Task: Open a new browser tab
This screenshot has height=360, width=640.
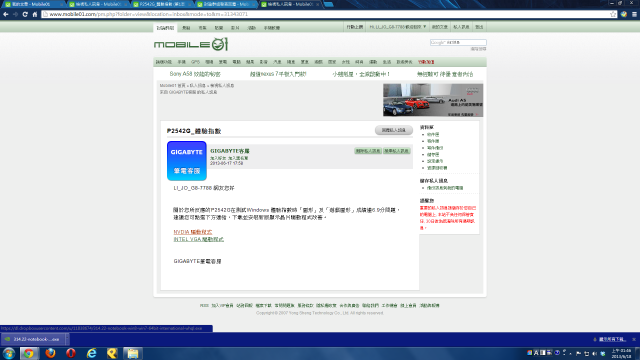Action: point(329,4)
